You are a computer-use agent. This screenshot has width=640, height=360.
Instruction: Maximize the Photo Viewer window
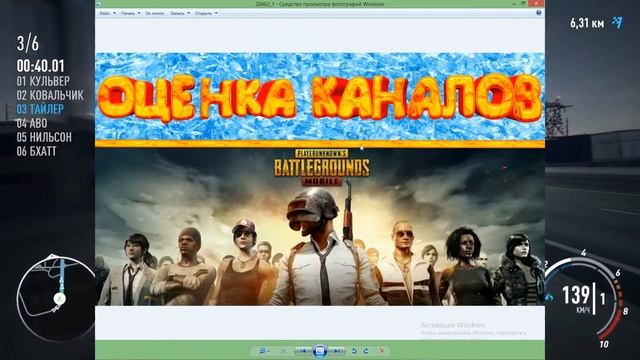click(524, 4)
